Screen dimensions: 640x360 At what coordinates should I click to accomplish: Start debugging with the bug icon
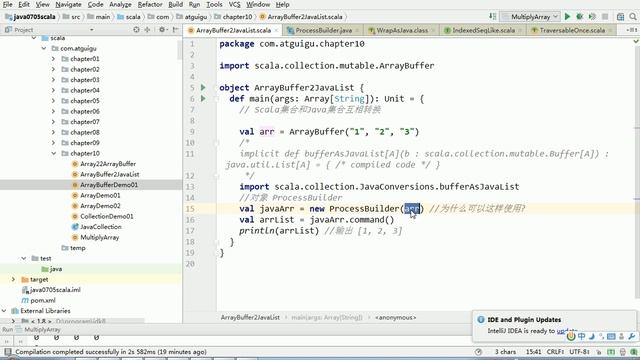(x=580, y=16)
